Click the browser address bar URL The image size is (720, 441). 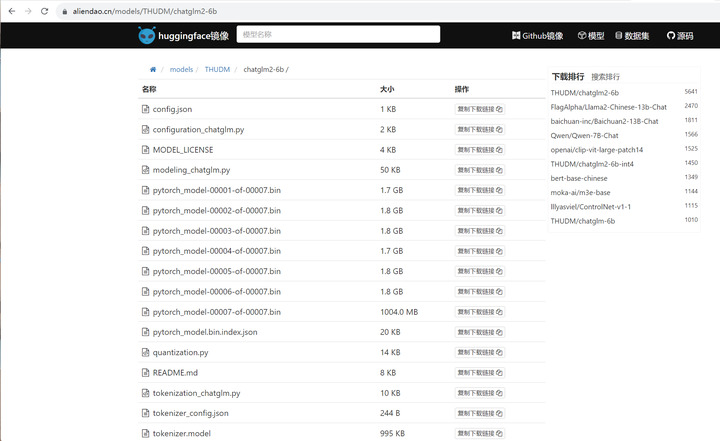click(x=145, y=11)
